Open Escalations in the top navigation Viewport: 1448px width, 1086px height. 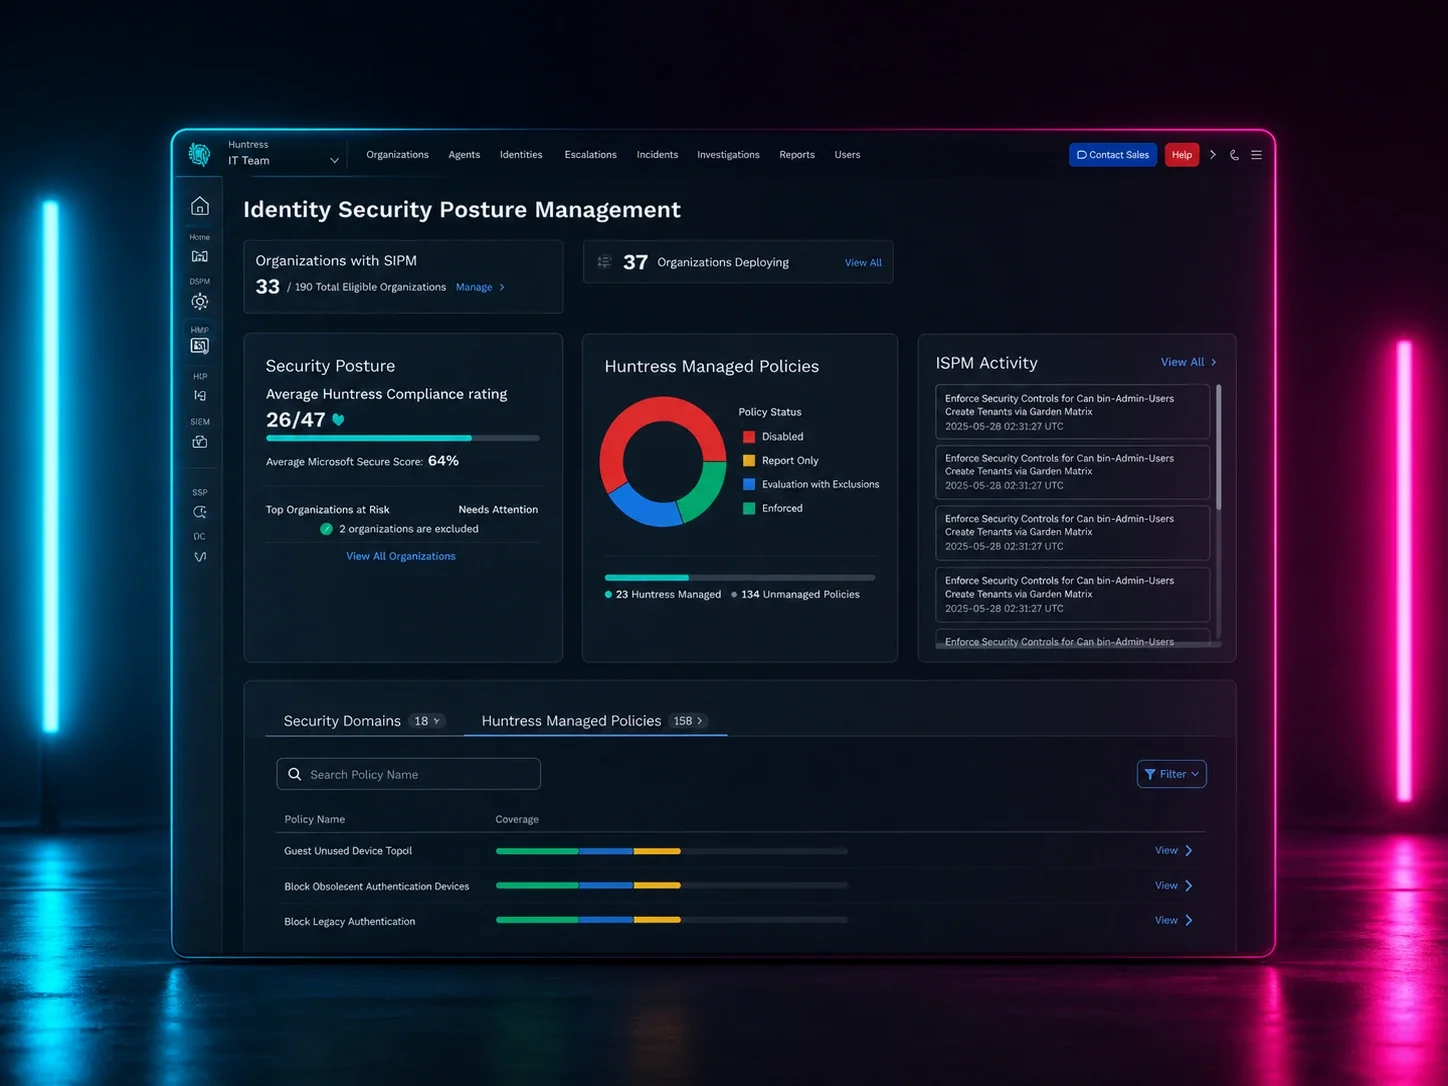tap(590, 155)
